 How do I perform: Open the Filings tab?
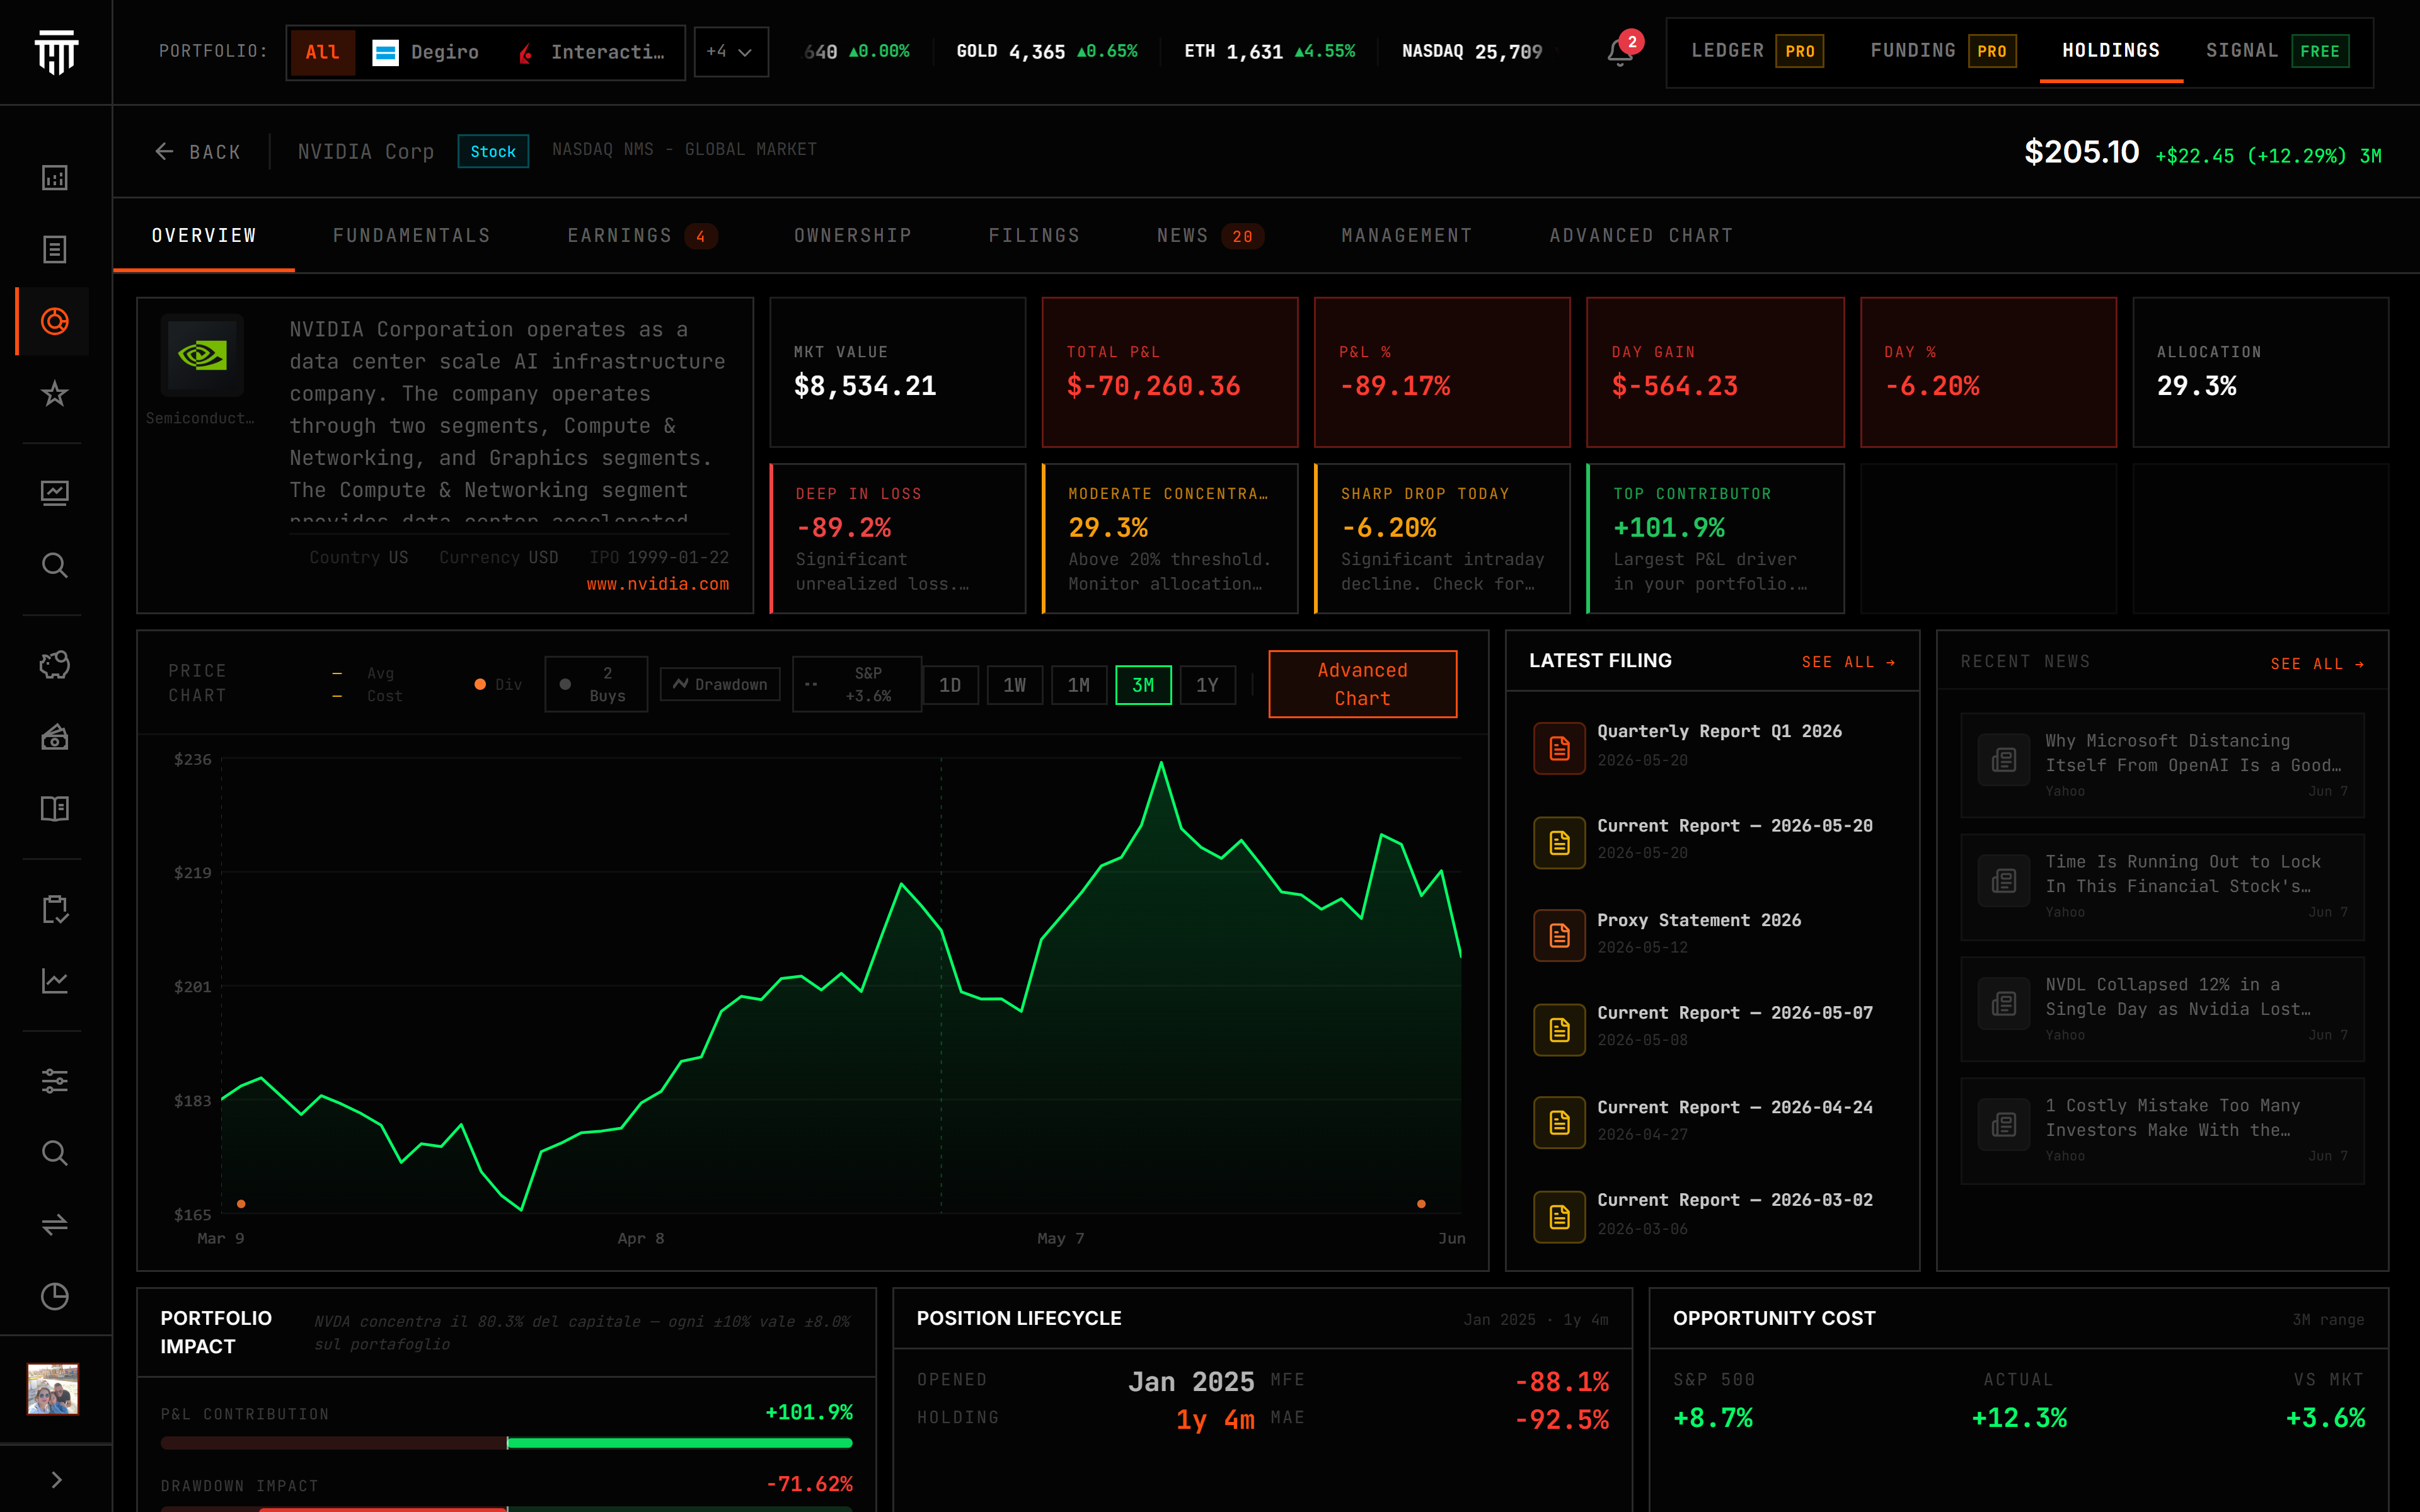point(1035,236)
